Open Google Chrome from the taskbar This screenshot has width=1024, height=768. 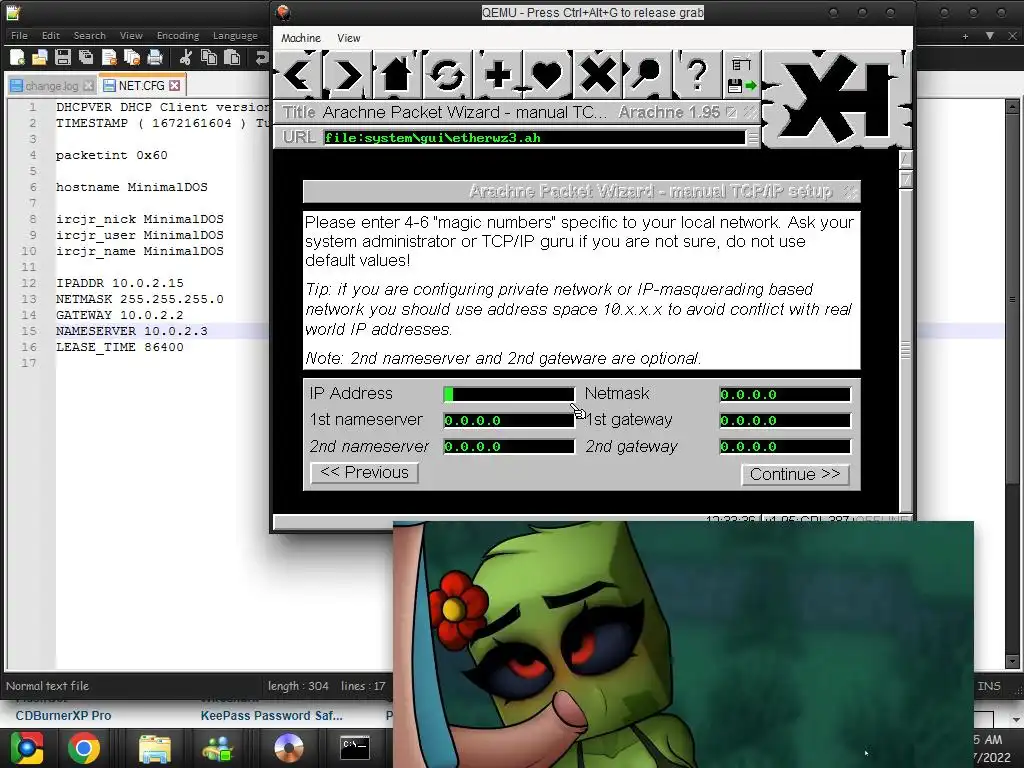click(84, 748)
